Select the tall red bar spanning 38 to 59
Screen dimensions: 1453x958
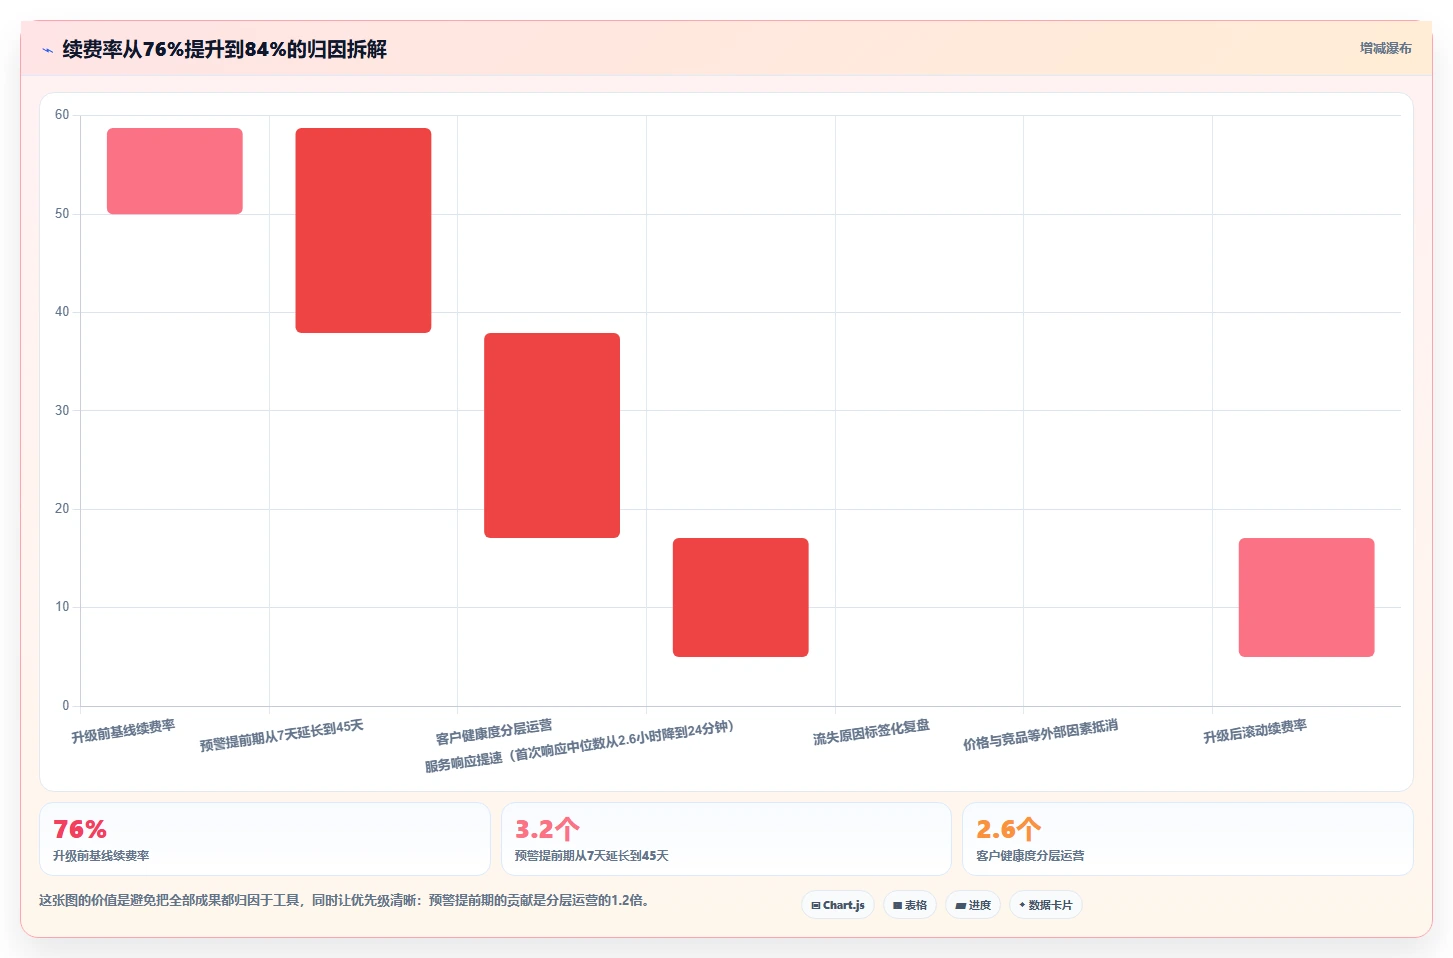[x=363, y=230]
